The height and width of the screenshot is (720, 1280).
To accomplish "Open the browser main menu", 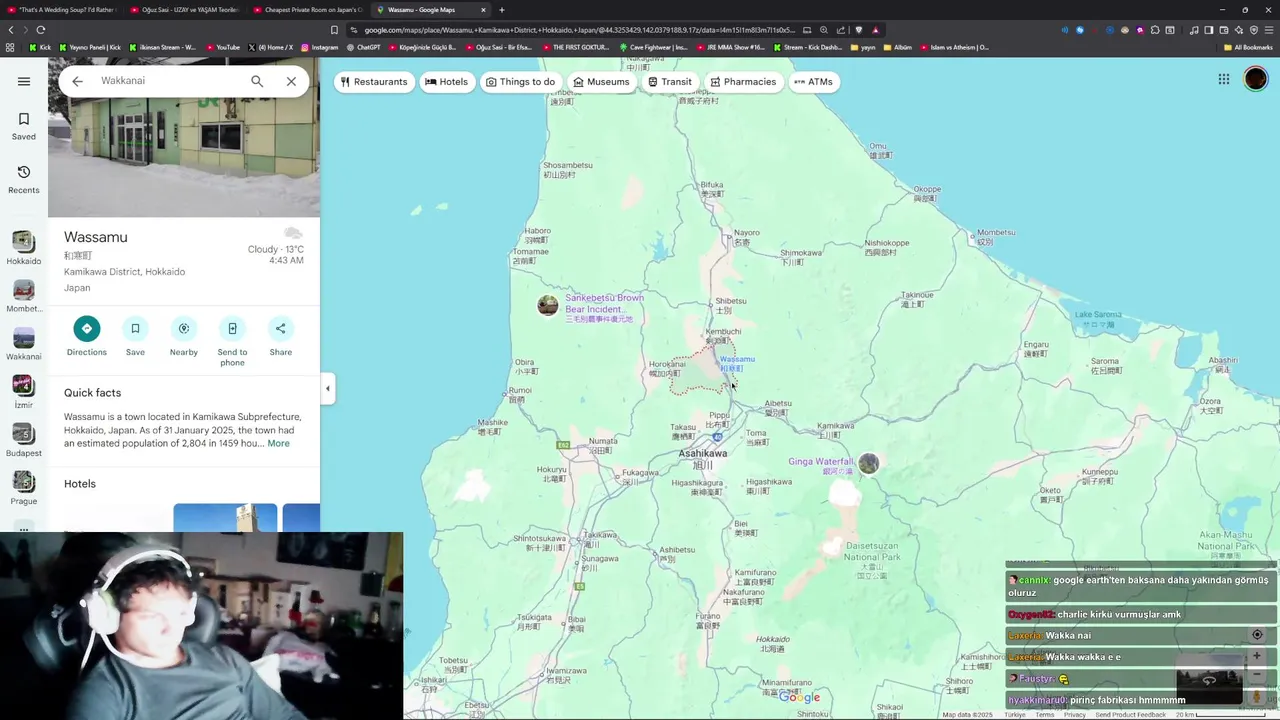I will coord(1269,30).
